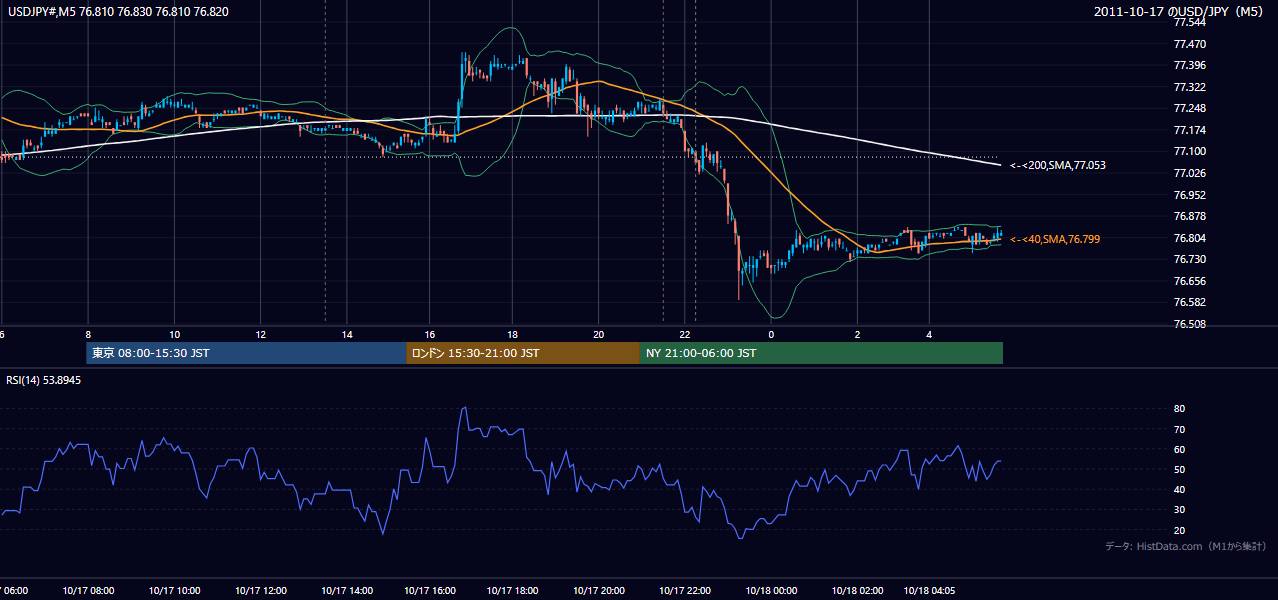Click the 10/17 16:00 date label
The image size is (1278, 600).
pos(430,591)
